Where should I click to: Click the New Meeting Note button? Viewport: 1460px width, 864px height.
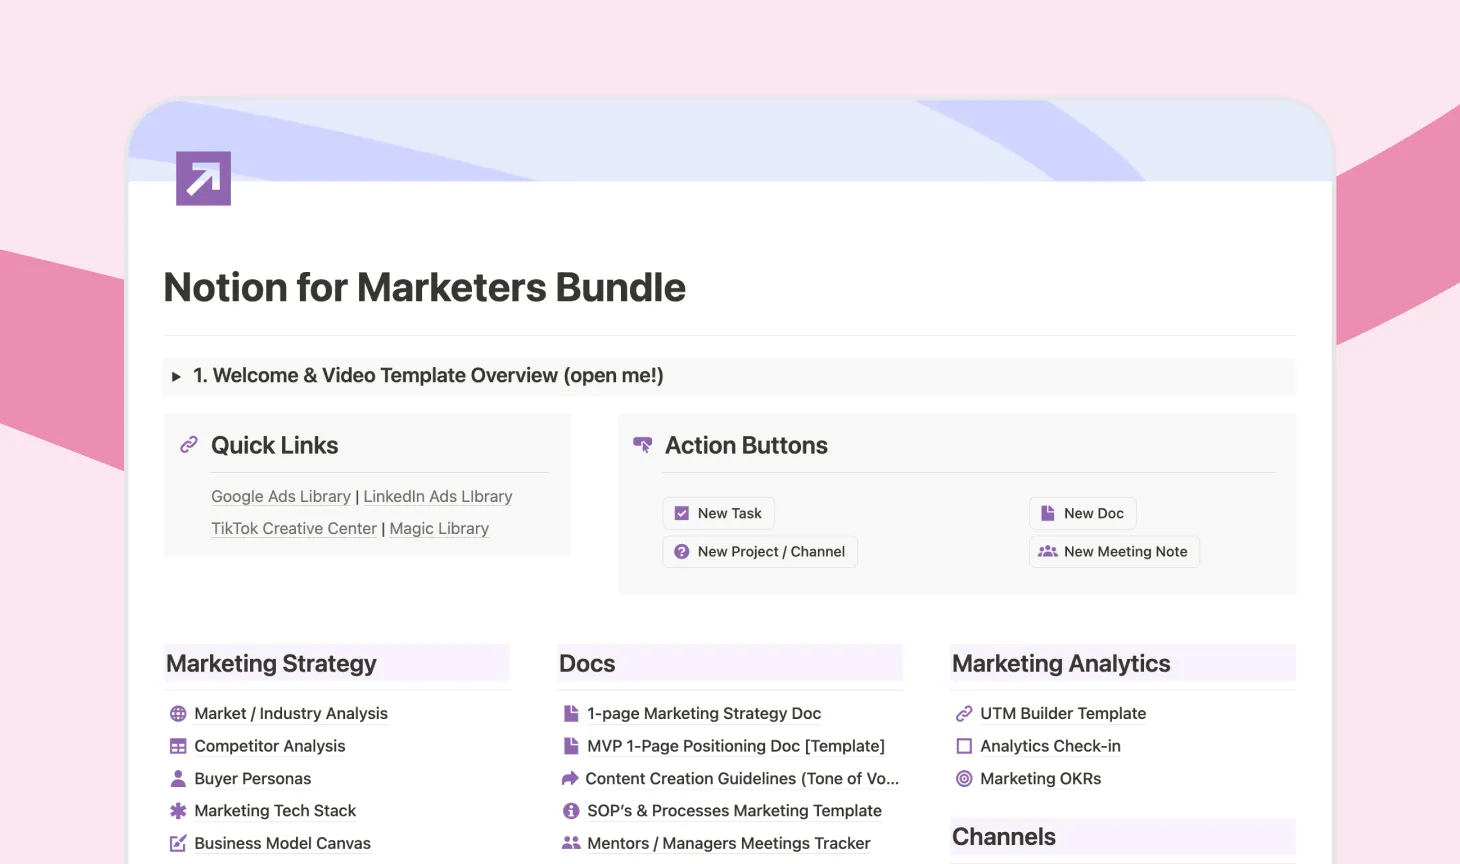1113,551
